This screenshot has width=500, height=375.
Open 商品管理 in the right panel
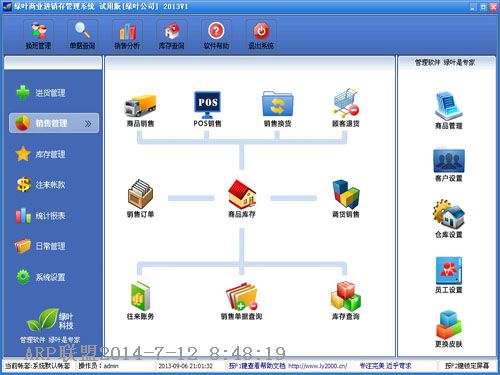pos(449,111)
